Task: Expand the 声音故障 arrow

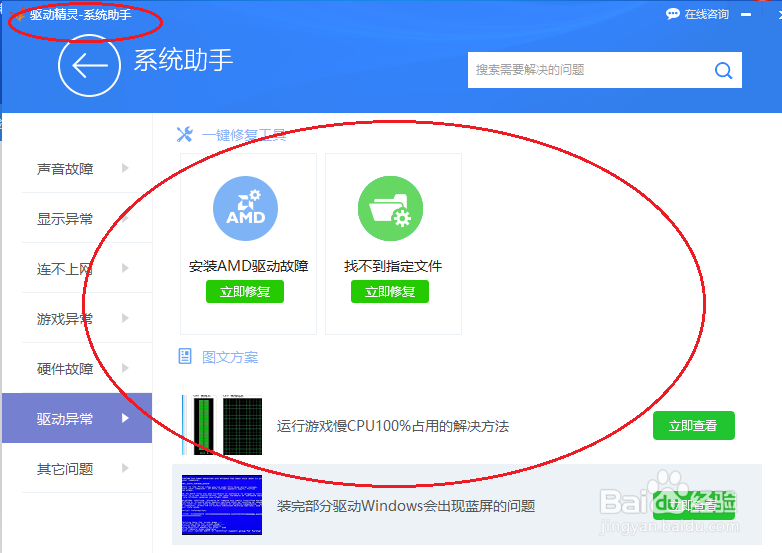Action: point(125,168)
